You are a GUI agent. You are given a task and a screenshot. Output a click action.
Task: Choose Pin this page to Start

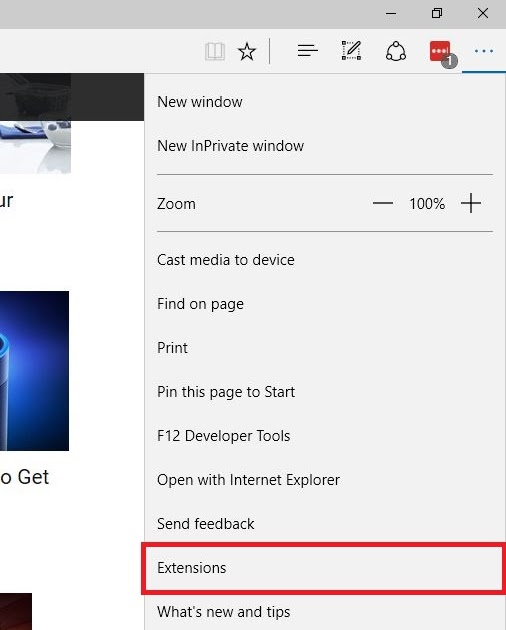325,392
